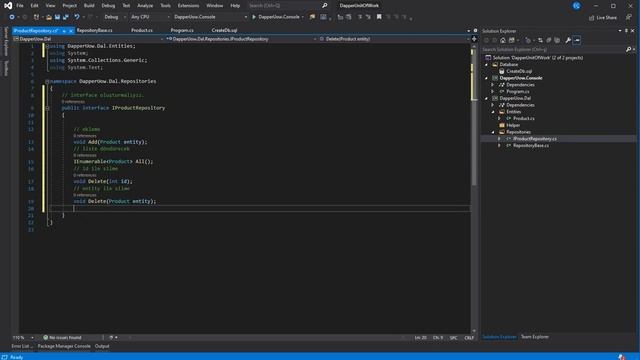Screen dimensions: 640x360
Task: Open the Error List tab
Action: [22, 346]
